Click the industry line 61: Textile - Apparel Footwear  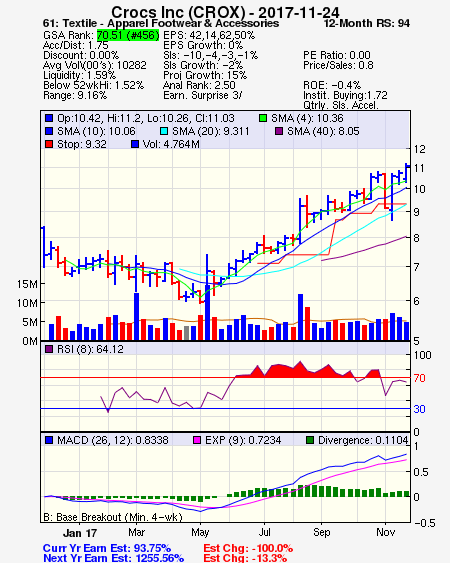pos(161,23)
